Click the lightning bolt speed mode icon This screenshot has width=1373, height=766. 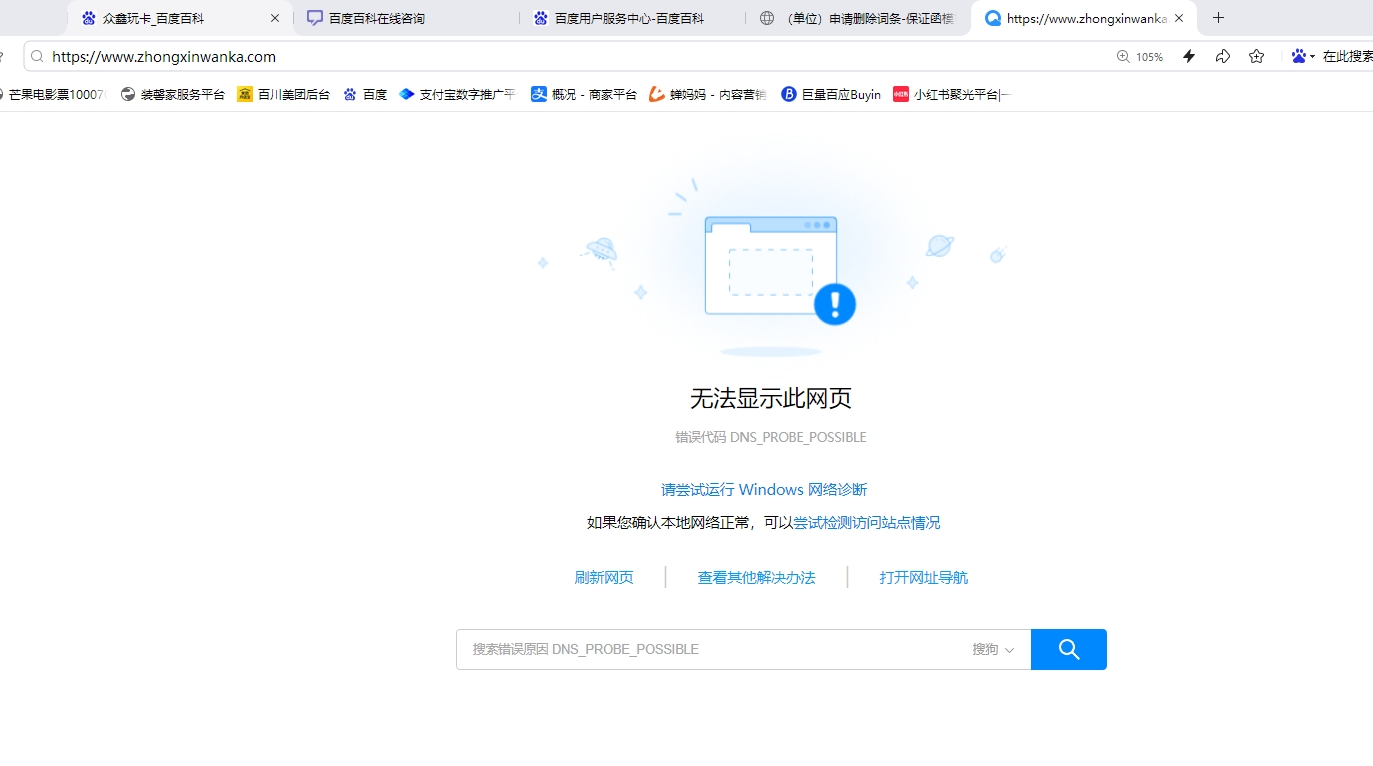(1189, 57)
